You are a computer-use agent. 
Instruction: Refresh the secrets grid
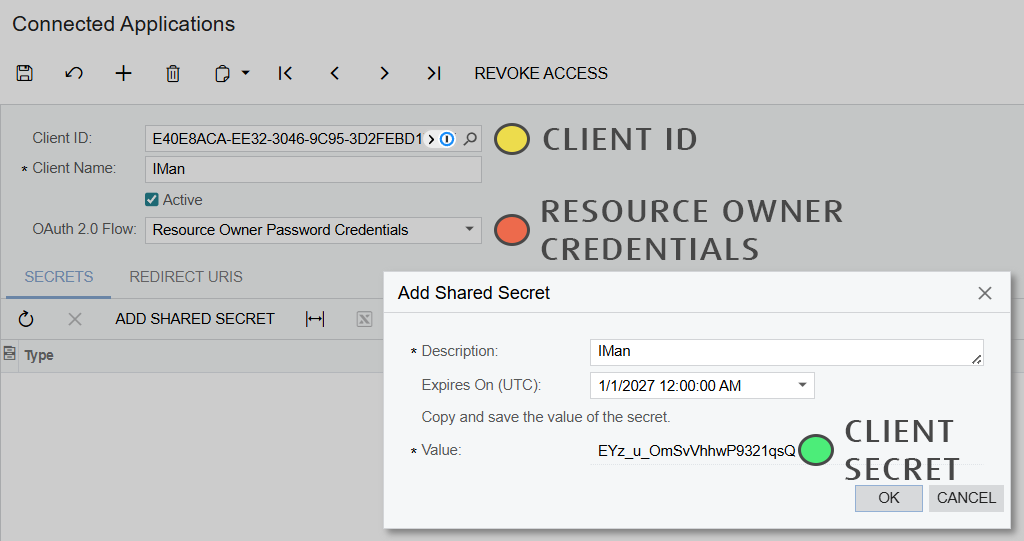[26, 319]
